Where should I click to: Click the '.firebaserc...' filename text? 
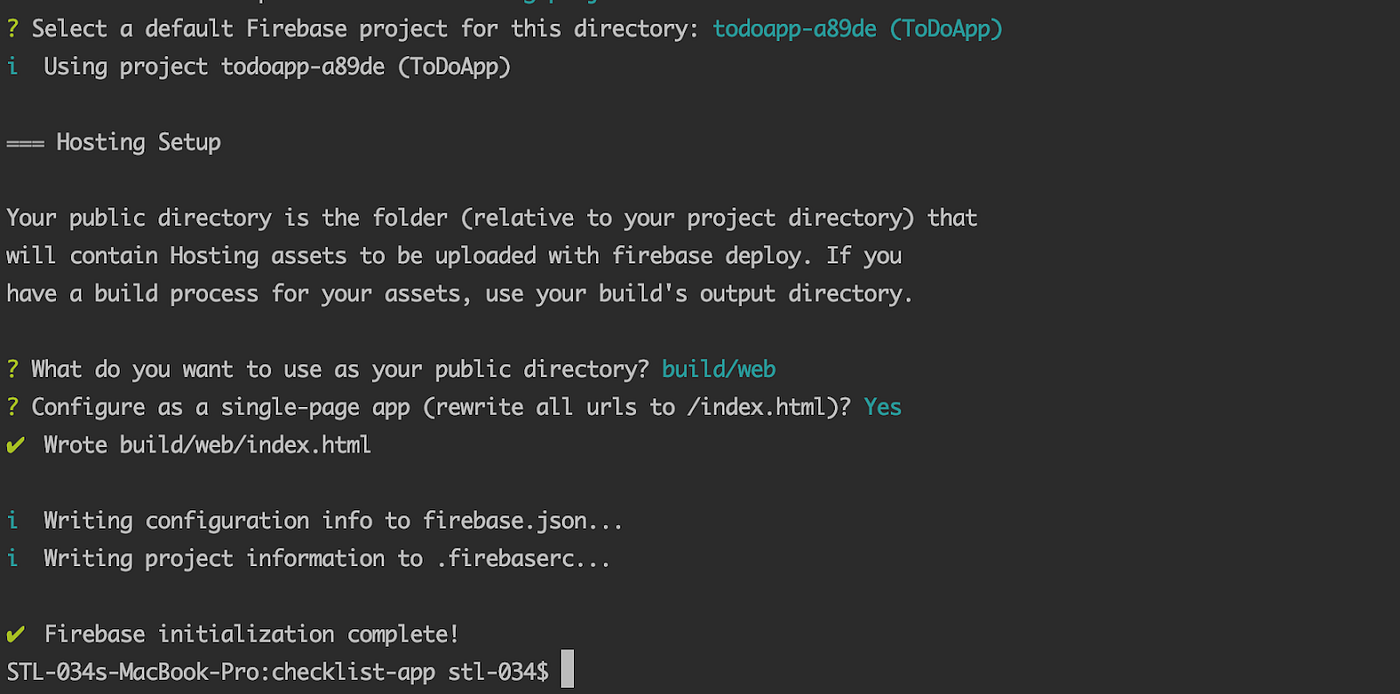point(523,558)
